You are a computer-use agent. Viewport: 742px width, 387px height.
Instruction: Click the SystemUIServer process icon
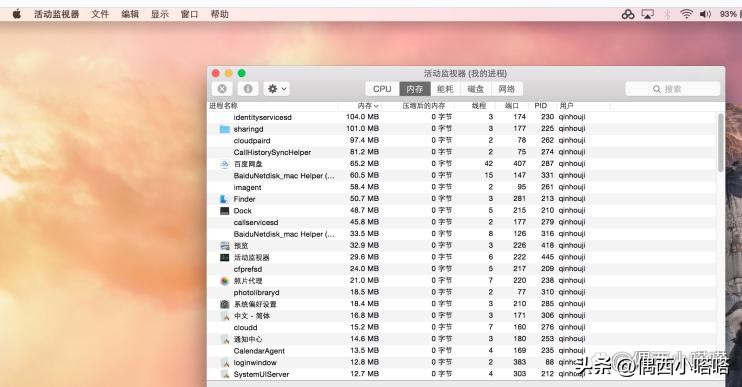point(225,374)
